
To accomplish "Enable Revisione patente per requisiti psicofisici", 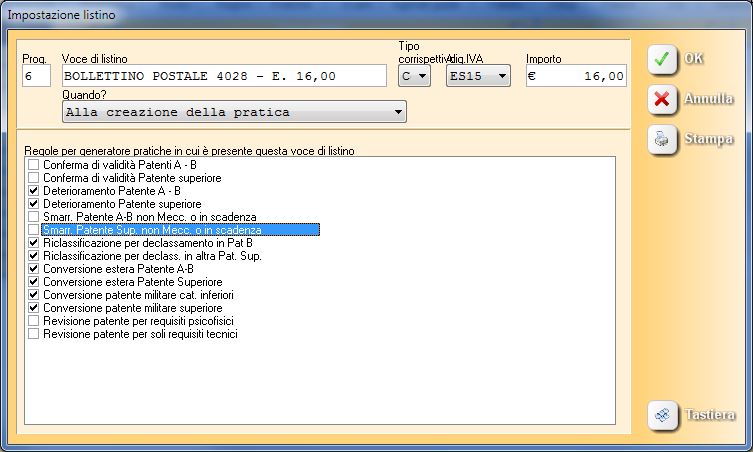I will 34,321.
